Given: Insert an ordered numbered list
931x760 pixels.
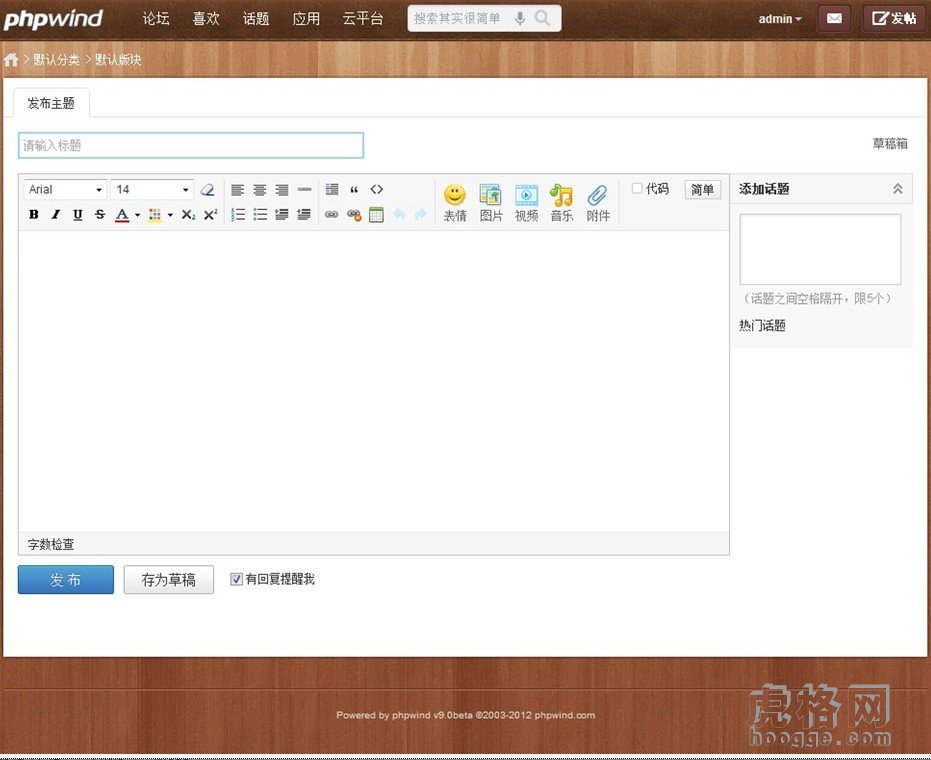Looking at the screenshot, I should pos(238,214).
